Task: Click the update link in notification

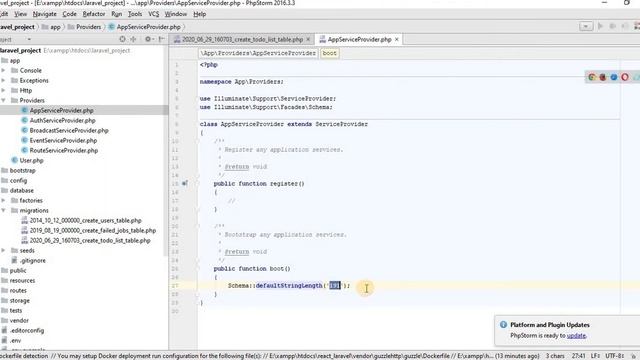Action: point(576,336)
